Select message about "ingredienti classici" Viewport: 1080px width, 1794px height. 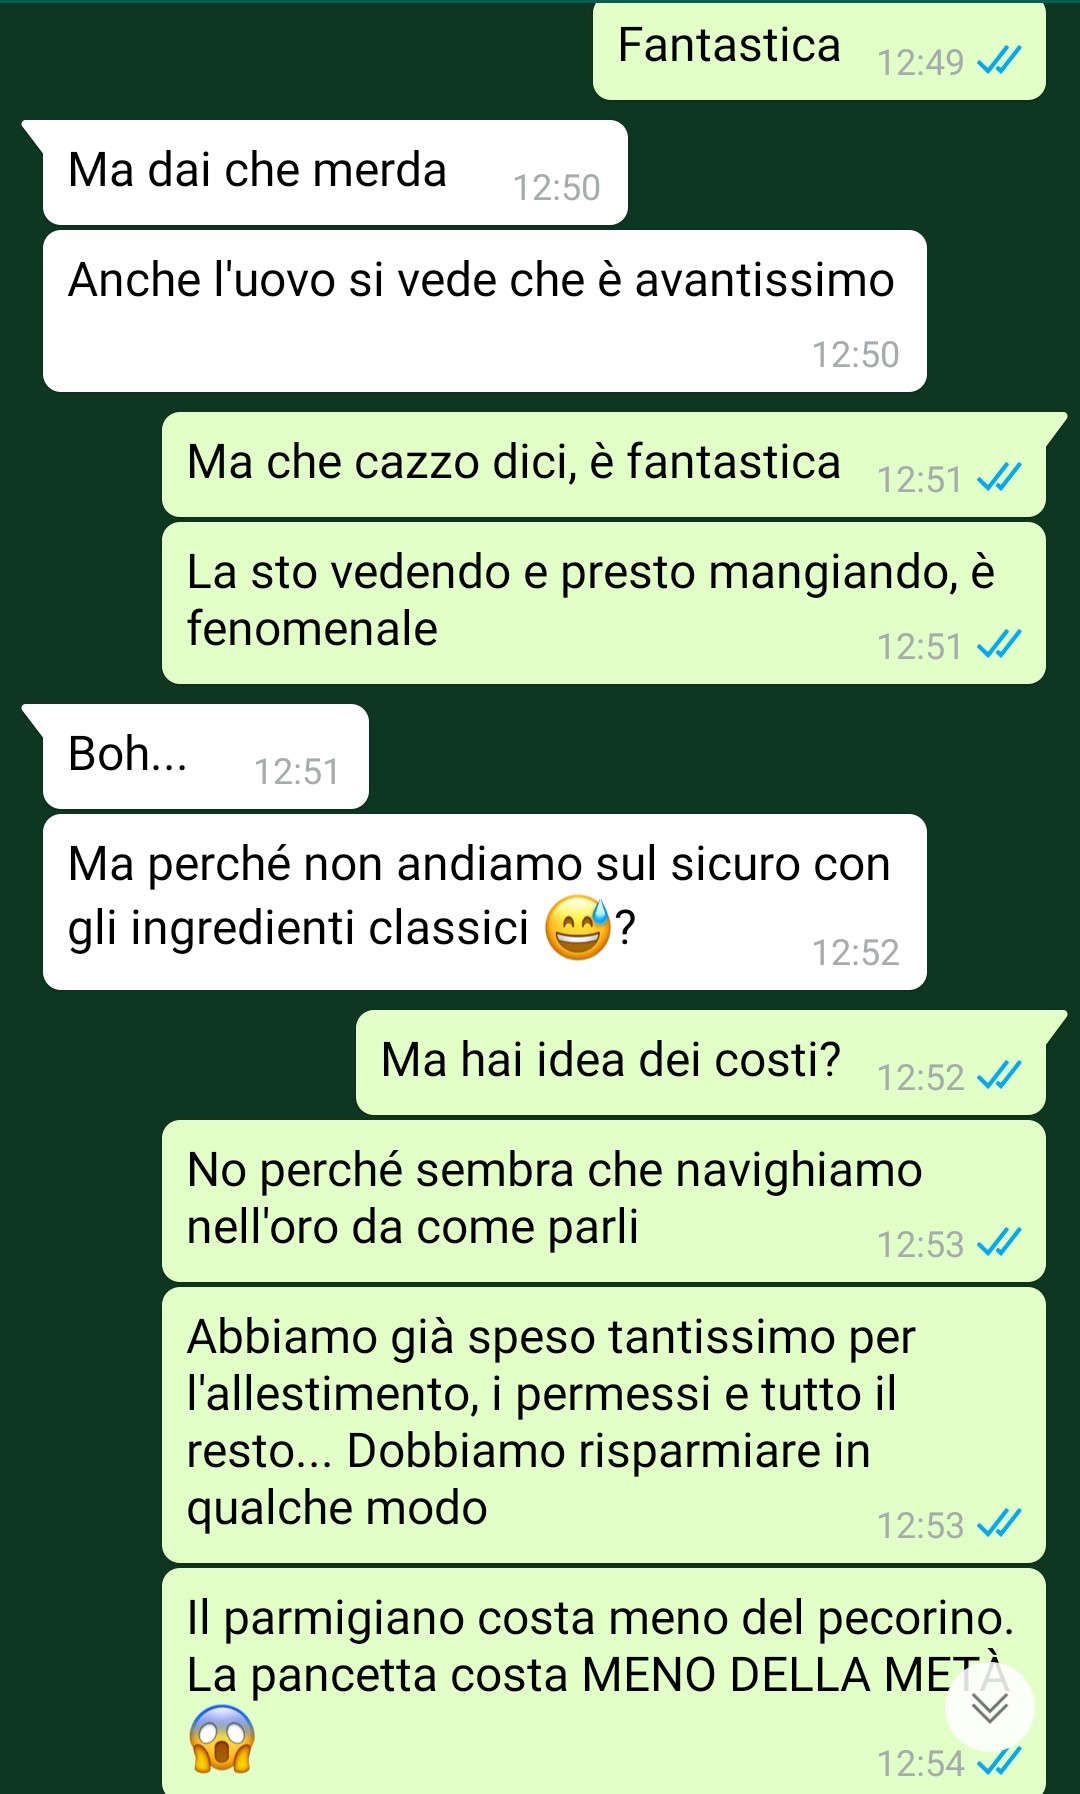tap(485, 902)
